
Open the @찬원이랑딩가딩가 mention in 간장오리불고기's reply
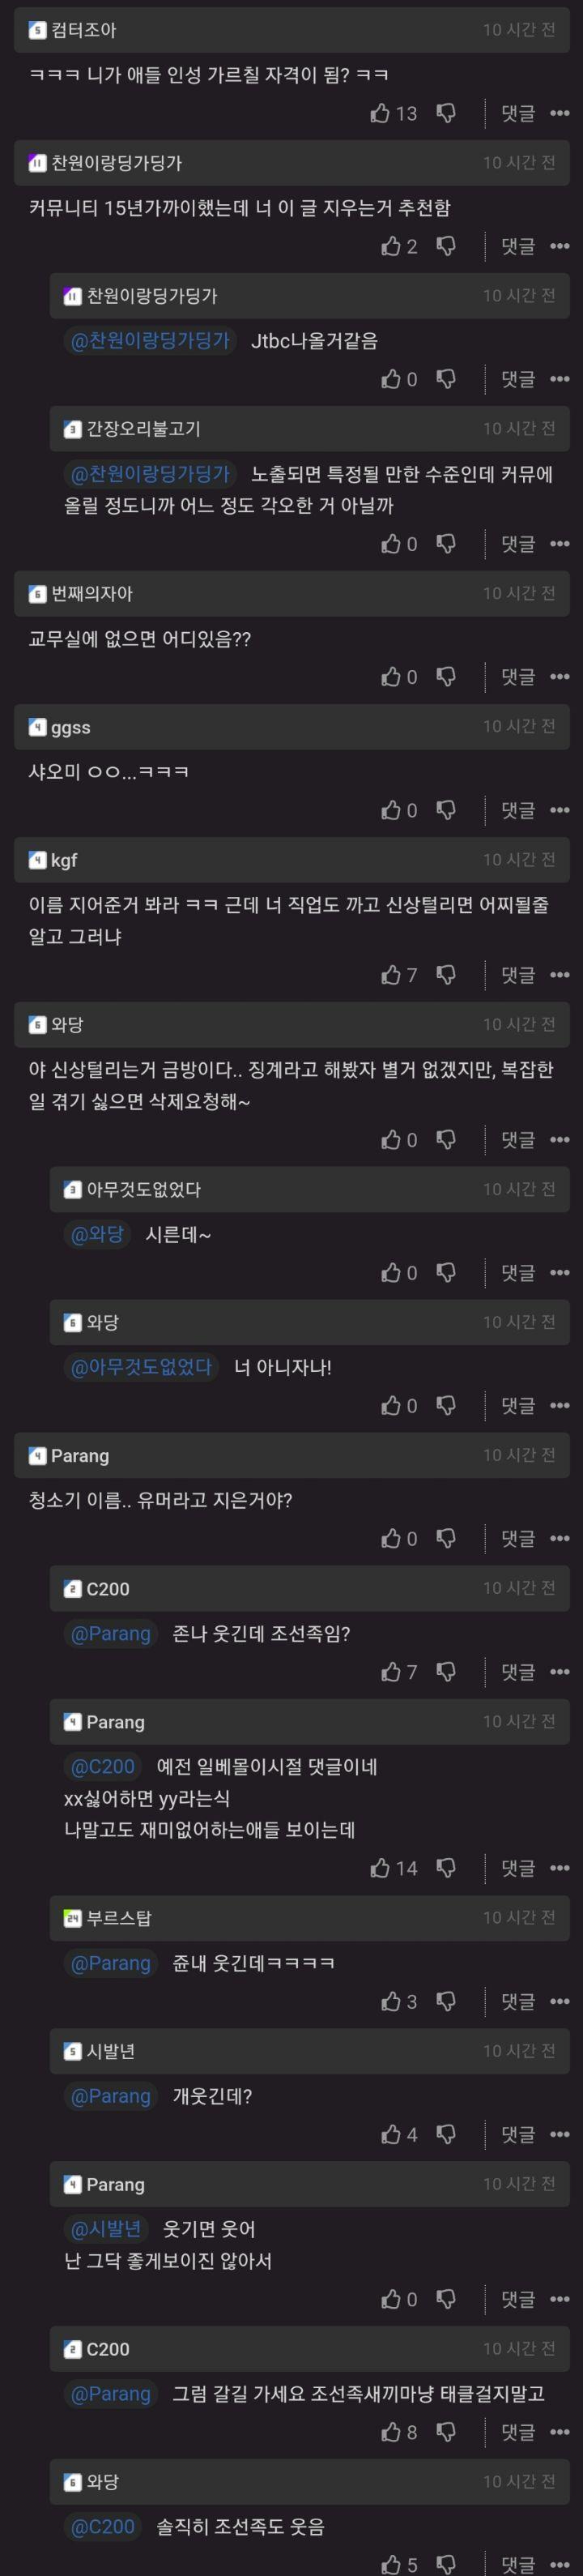[x=150, y=473]
